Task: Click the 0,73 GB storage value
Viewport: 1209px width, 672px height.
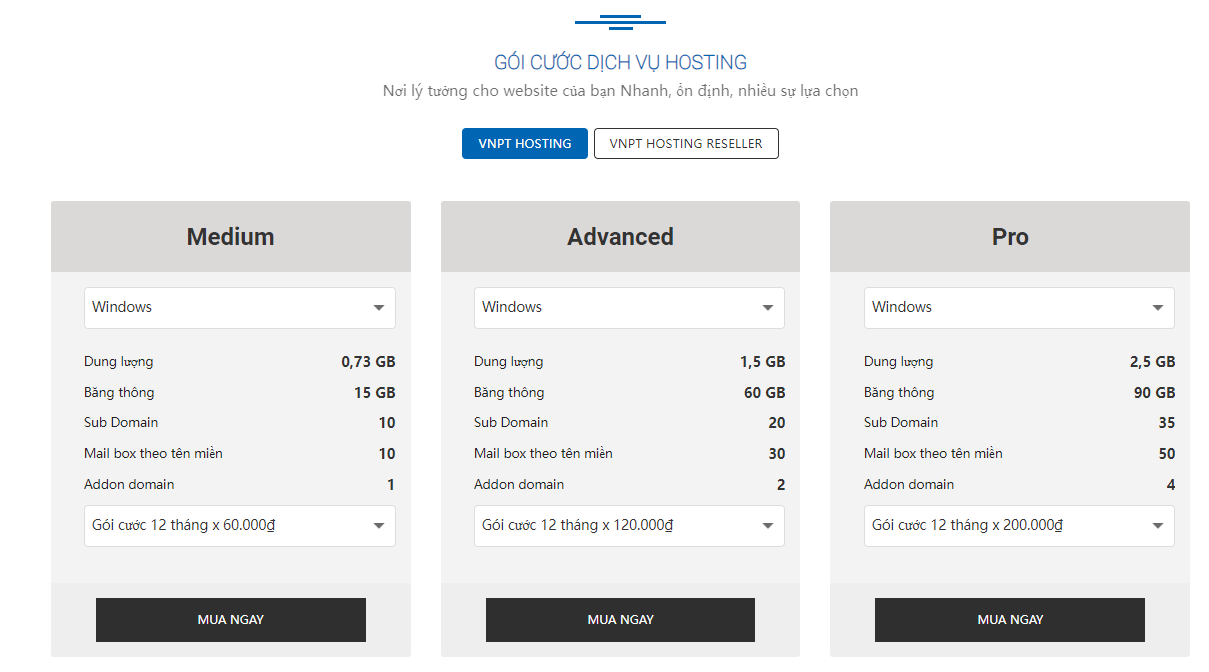Action: pos(368,362)
